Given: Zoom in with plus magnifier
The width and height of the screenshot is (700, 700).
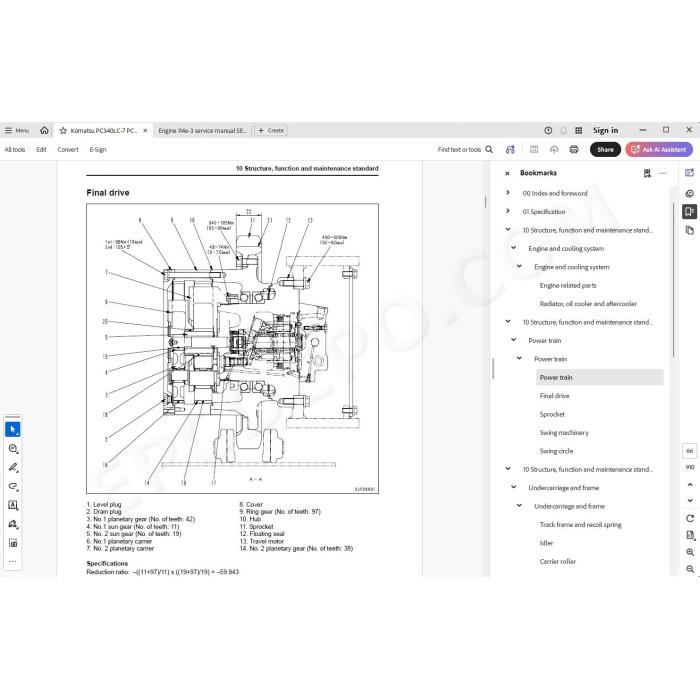Looking at the screenshot, I should coord(690,552).
